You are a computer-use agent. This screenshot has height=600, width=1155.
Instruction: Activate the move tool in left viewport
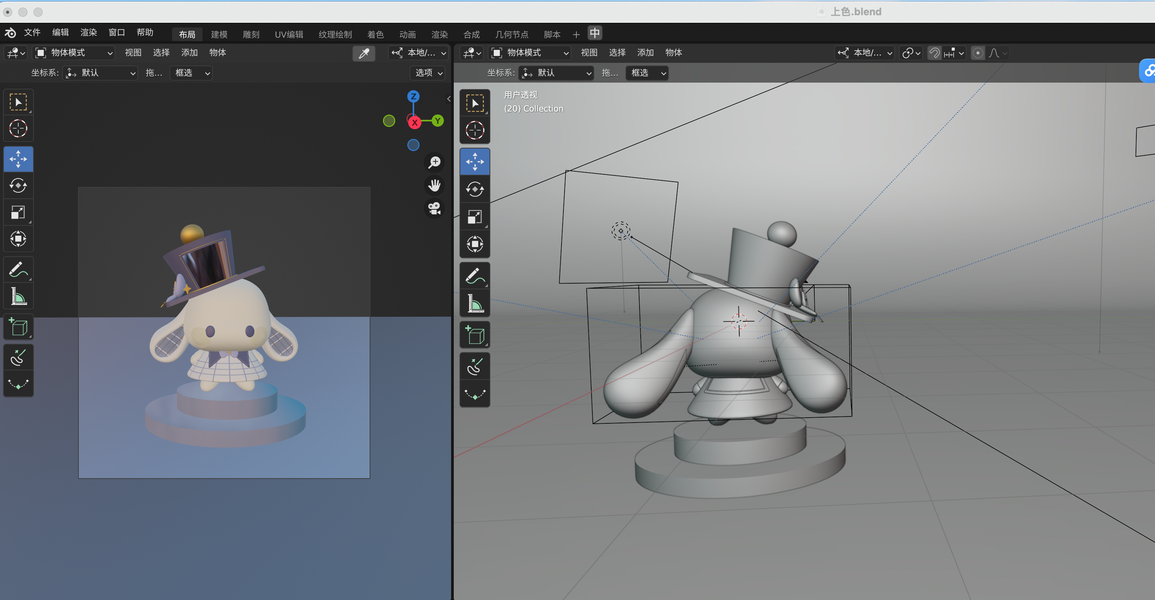[18, 159]
